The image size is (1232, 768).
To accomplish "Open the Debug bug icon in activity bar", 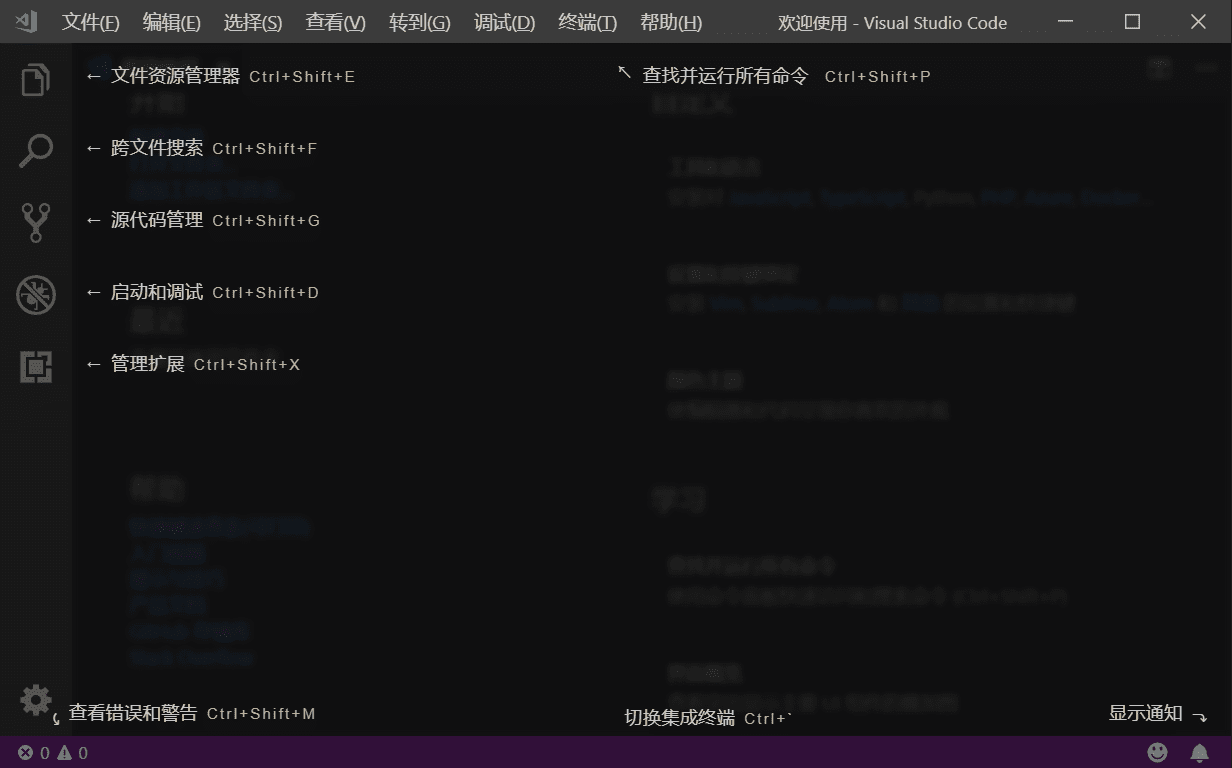I will [35, 295].
